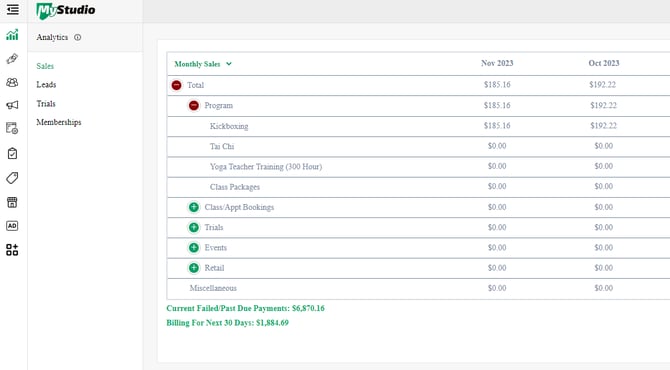Open the calendar schedule icon in sidebar
This screenshot has height=370, width=670.
(12, 128)
